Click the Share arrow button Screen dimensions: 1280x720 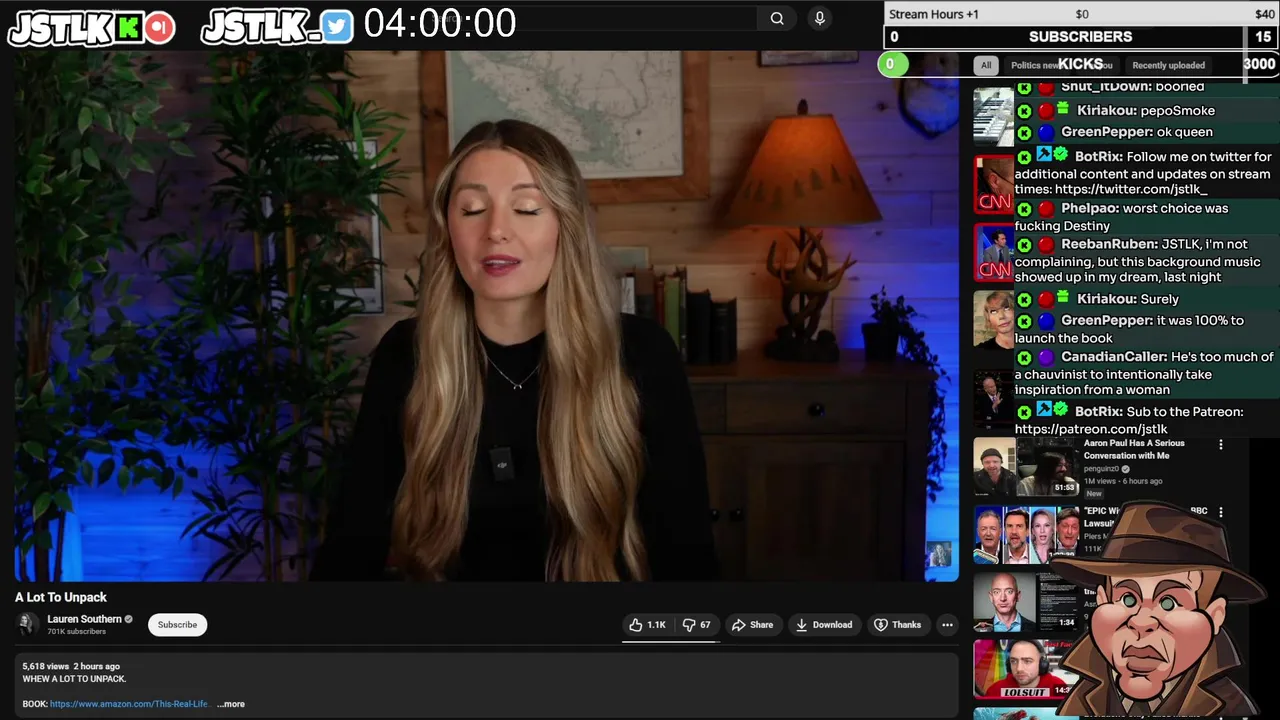click(752, 625)
